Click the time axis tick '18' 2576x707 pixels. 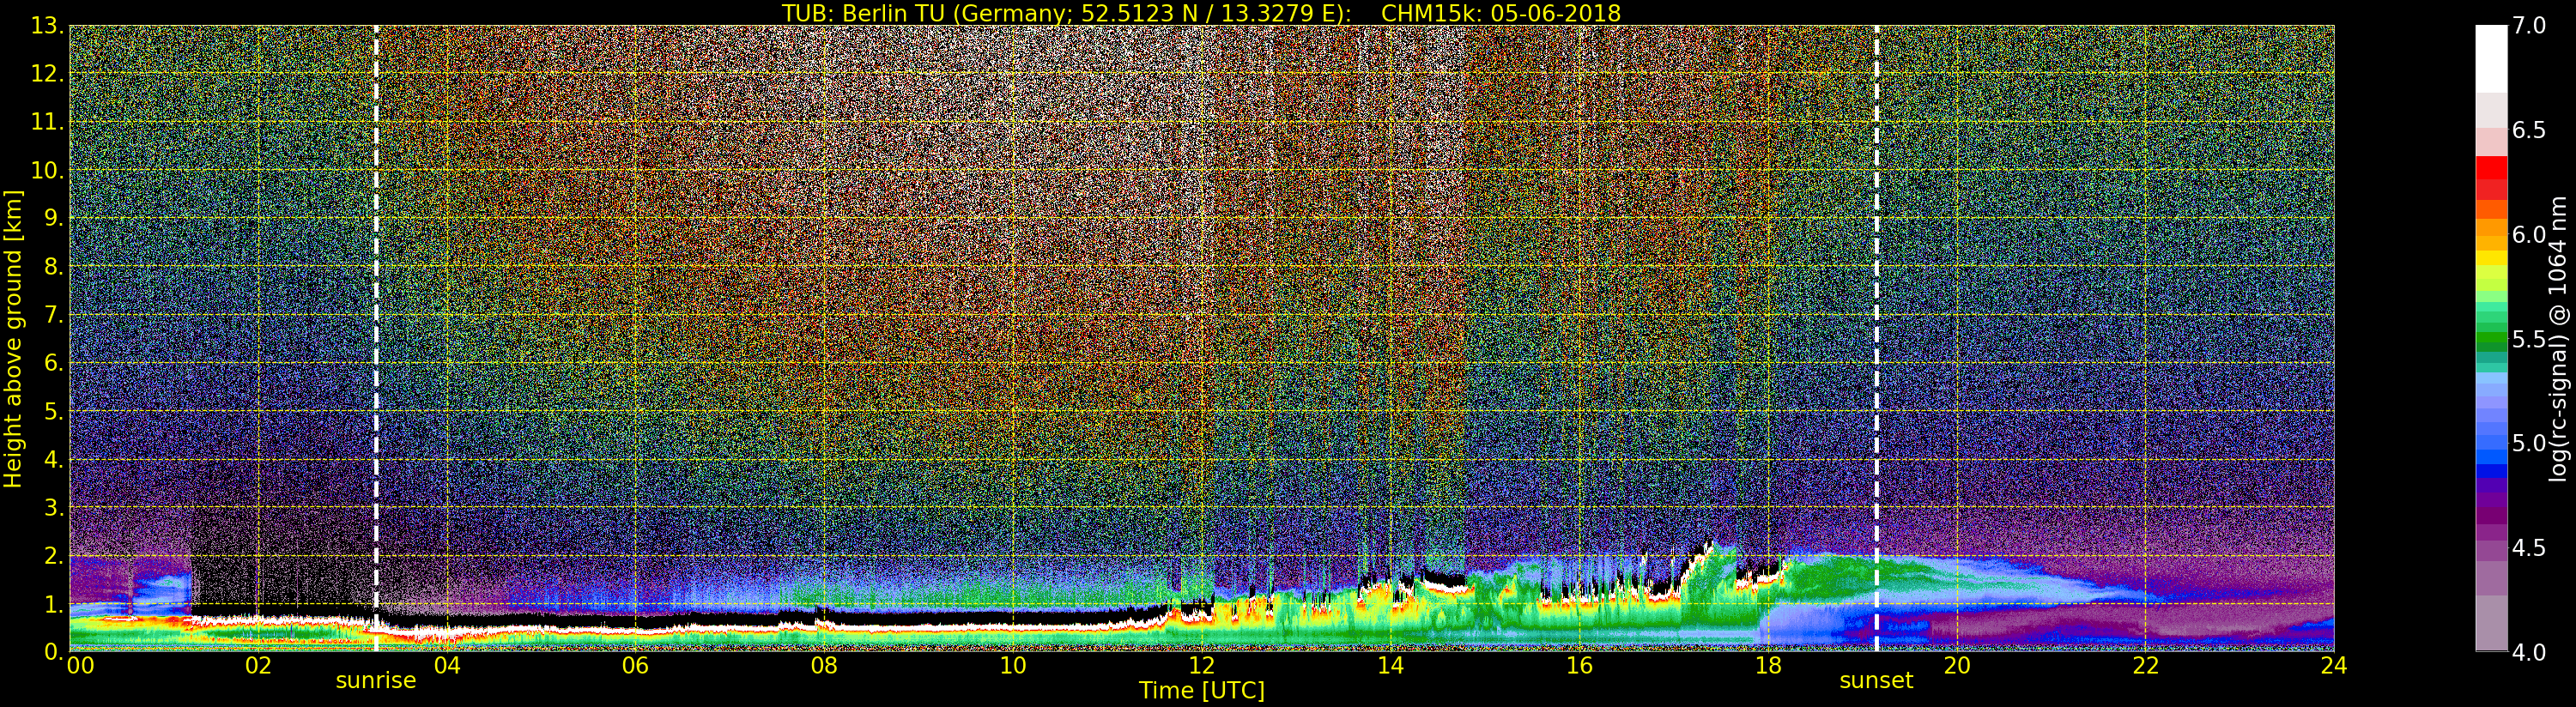[x=1768, y=666]
